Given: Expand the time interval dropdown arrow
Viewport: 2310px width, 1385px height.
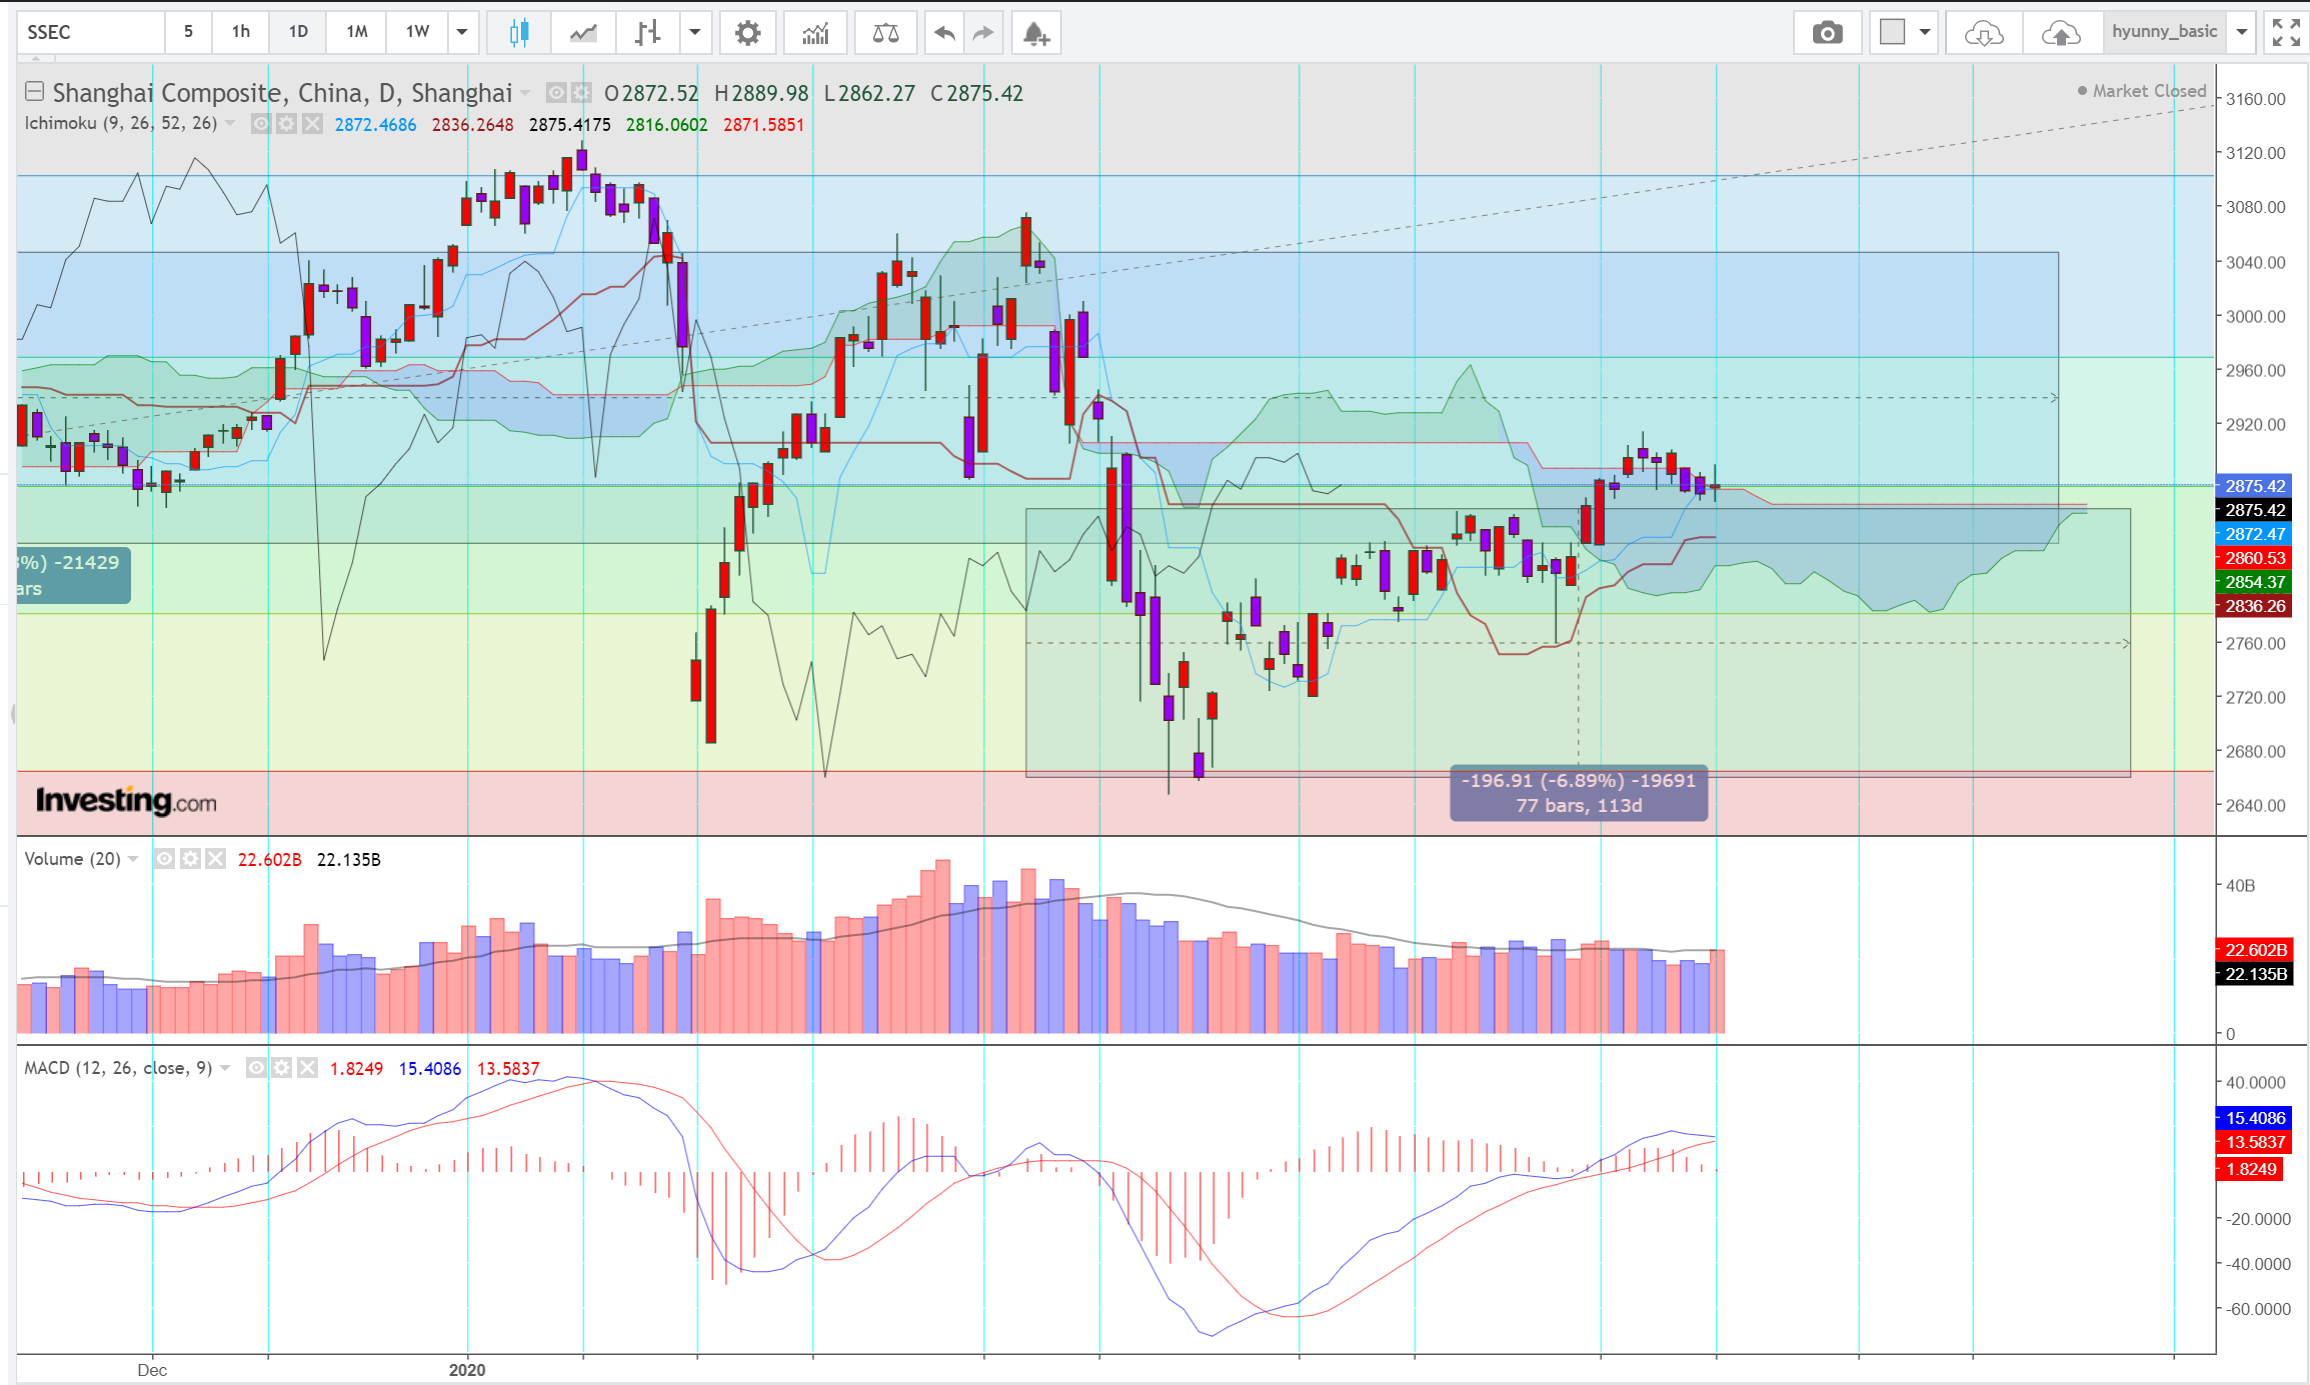Looking at the screenshot, I should click(x=462, y=32).
